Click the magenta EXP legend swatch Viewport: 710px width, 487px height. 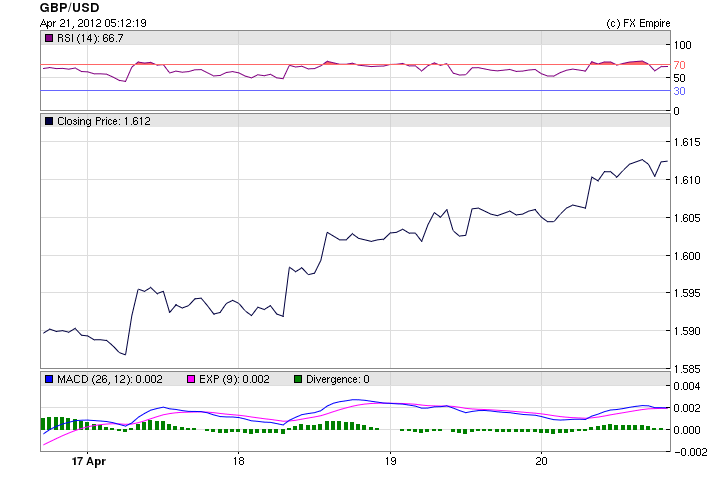[191, 379]
